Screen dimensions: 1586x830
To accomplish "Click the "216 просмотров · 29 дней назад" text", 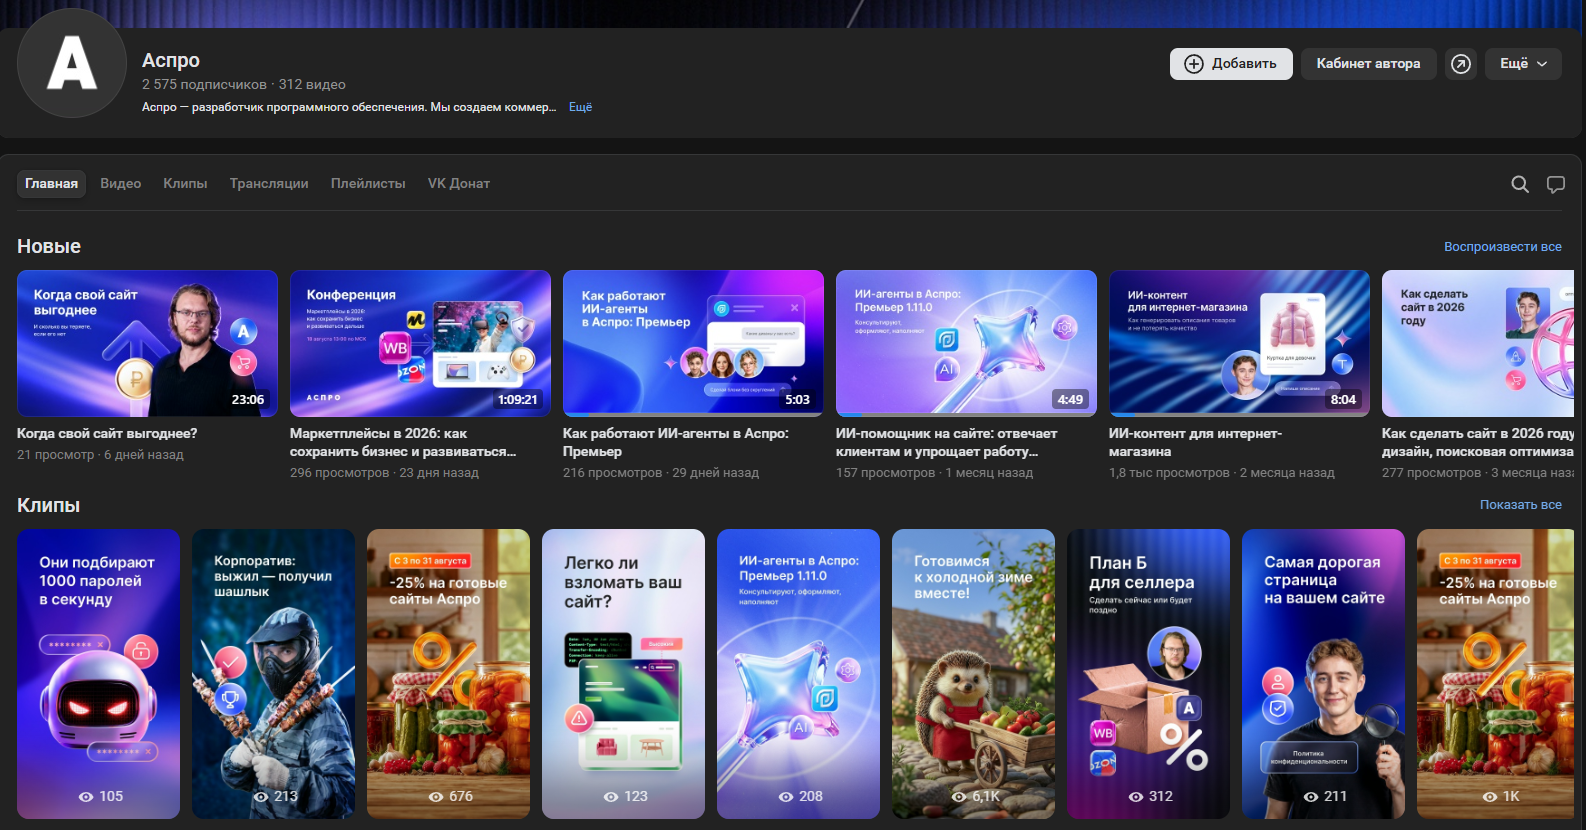I will pyautogui.click(x=661, y=473).
